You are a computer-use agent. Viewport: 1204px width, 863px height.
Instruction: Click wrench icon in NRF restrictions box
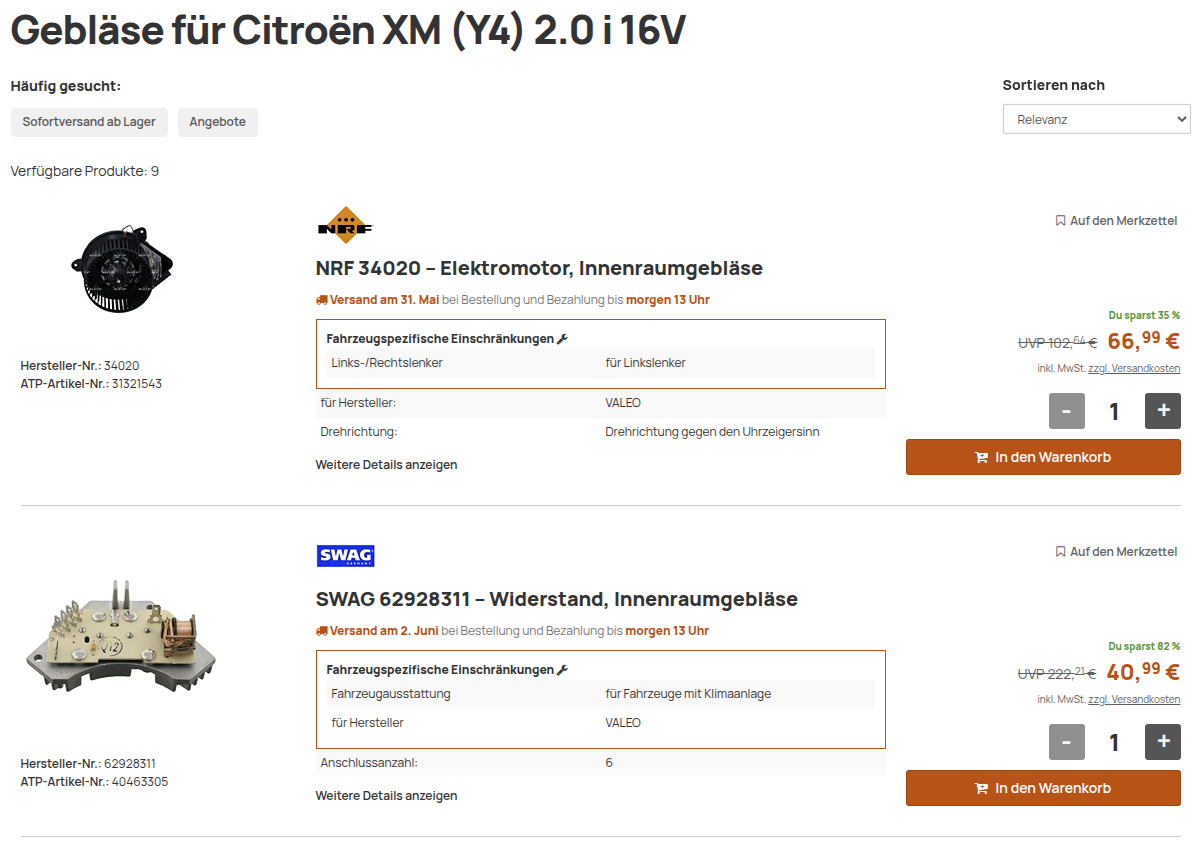[x=562, y=339]
